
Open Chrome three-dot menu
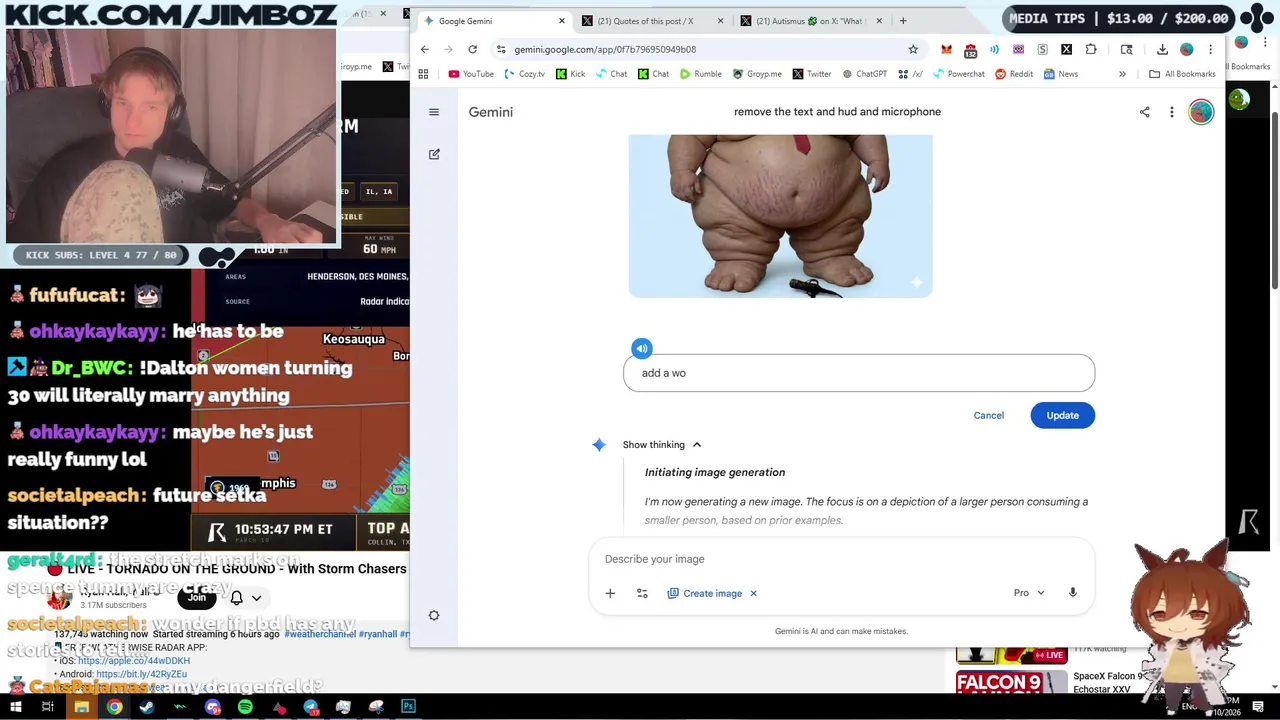coord(1210,49)
